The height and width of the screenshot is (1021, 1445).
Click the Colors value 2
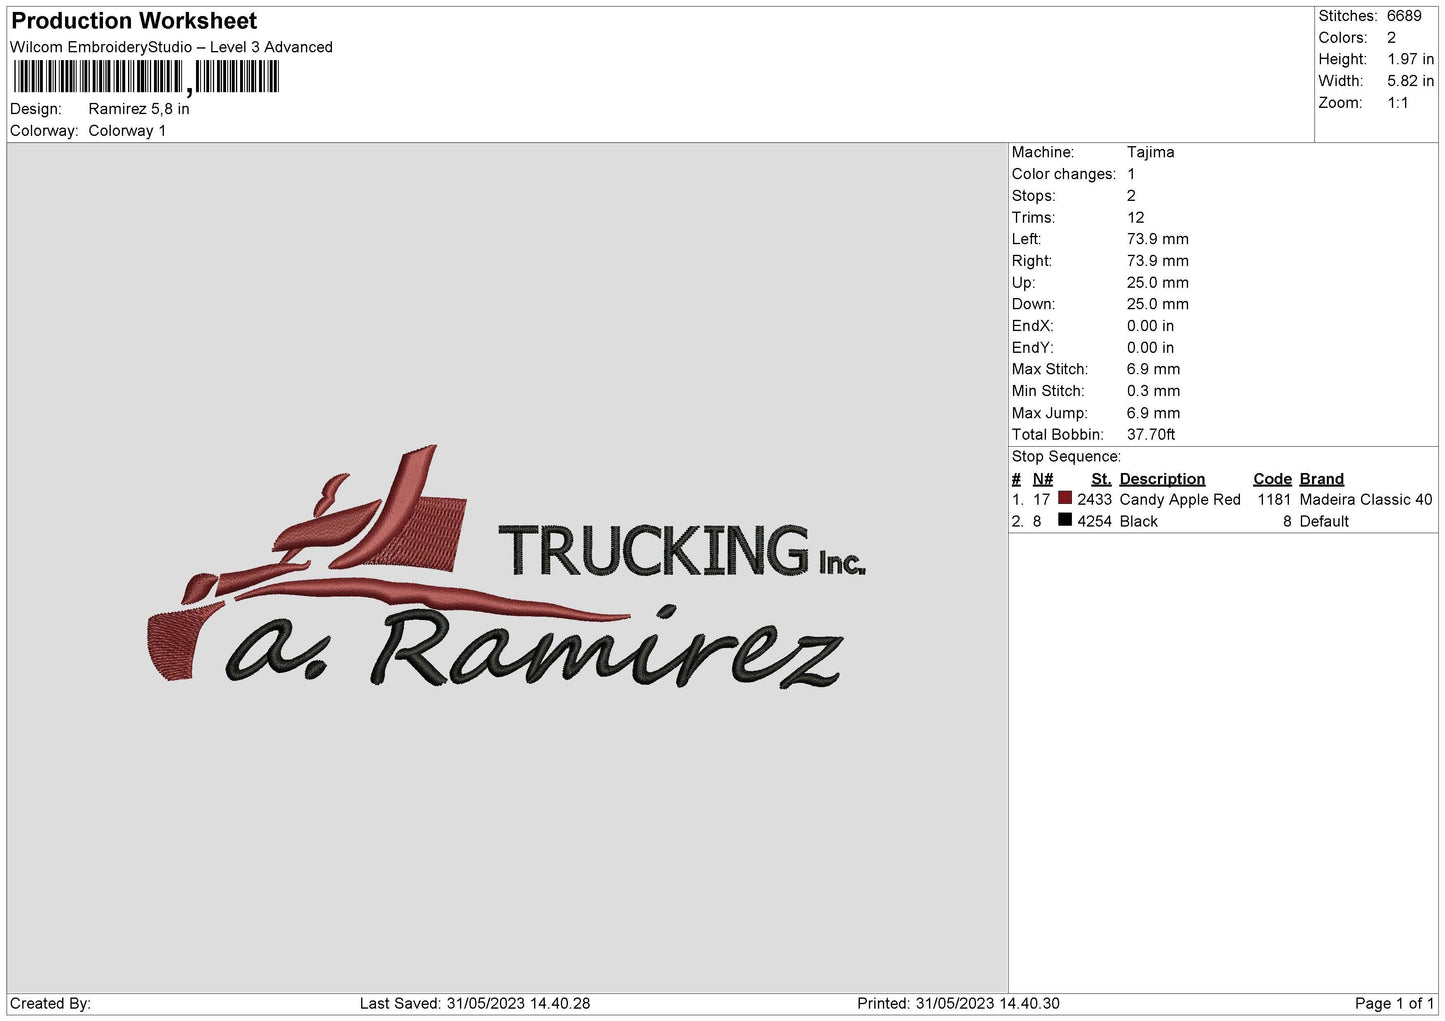coord(1391,38)
